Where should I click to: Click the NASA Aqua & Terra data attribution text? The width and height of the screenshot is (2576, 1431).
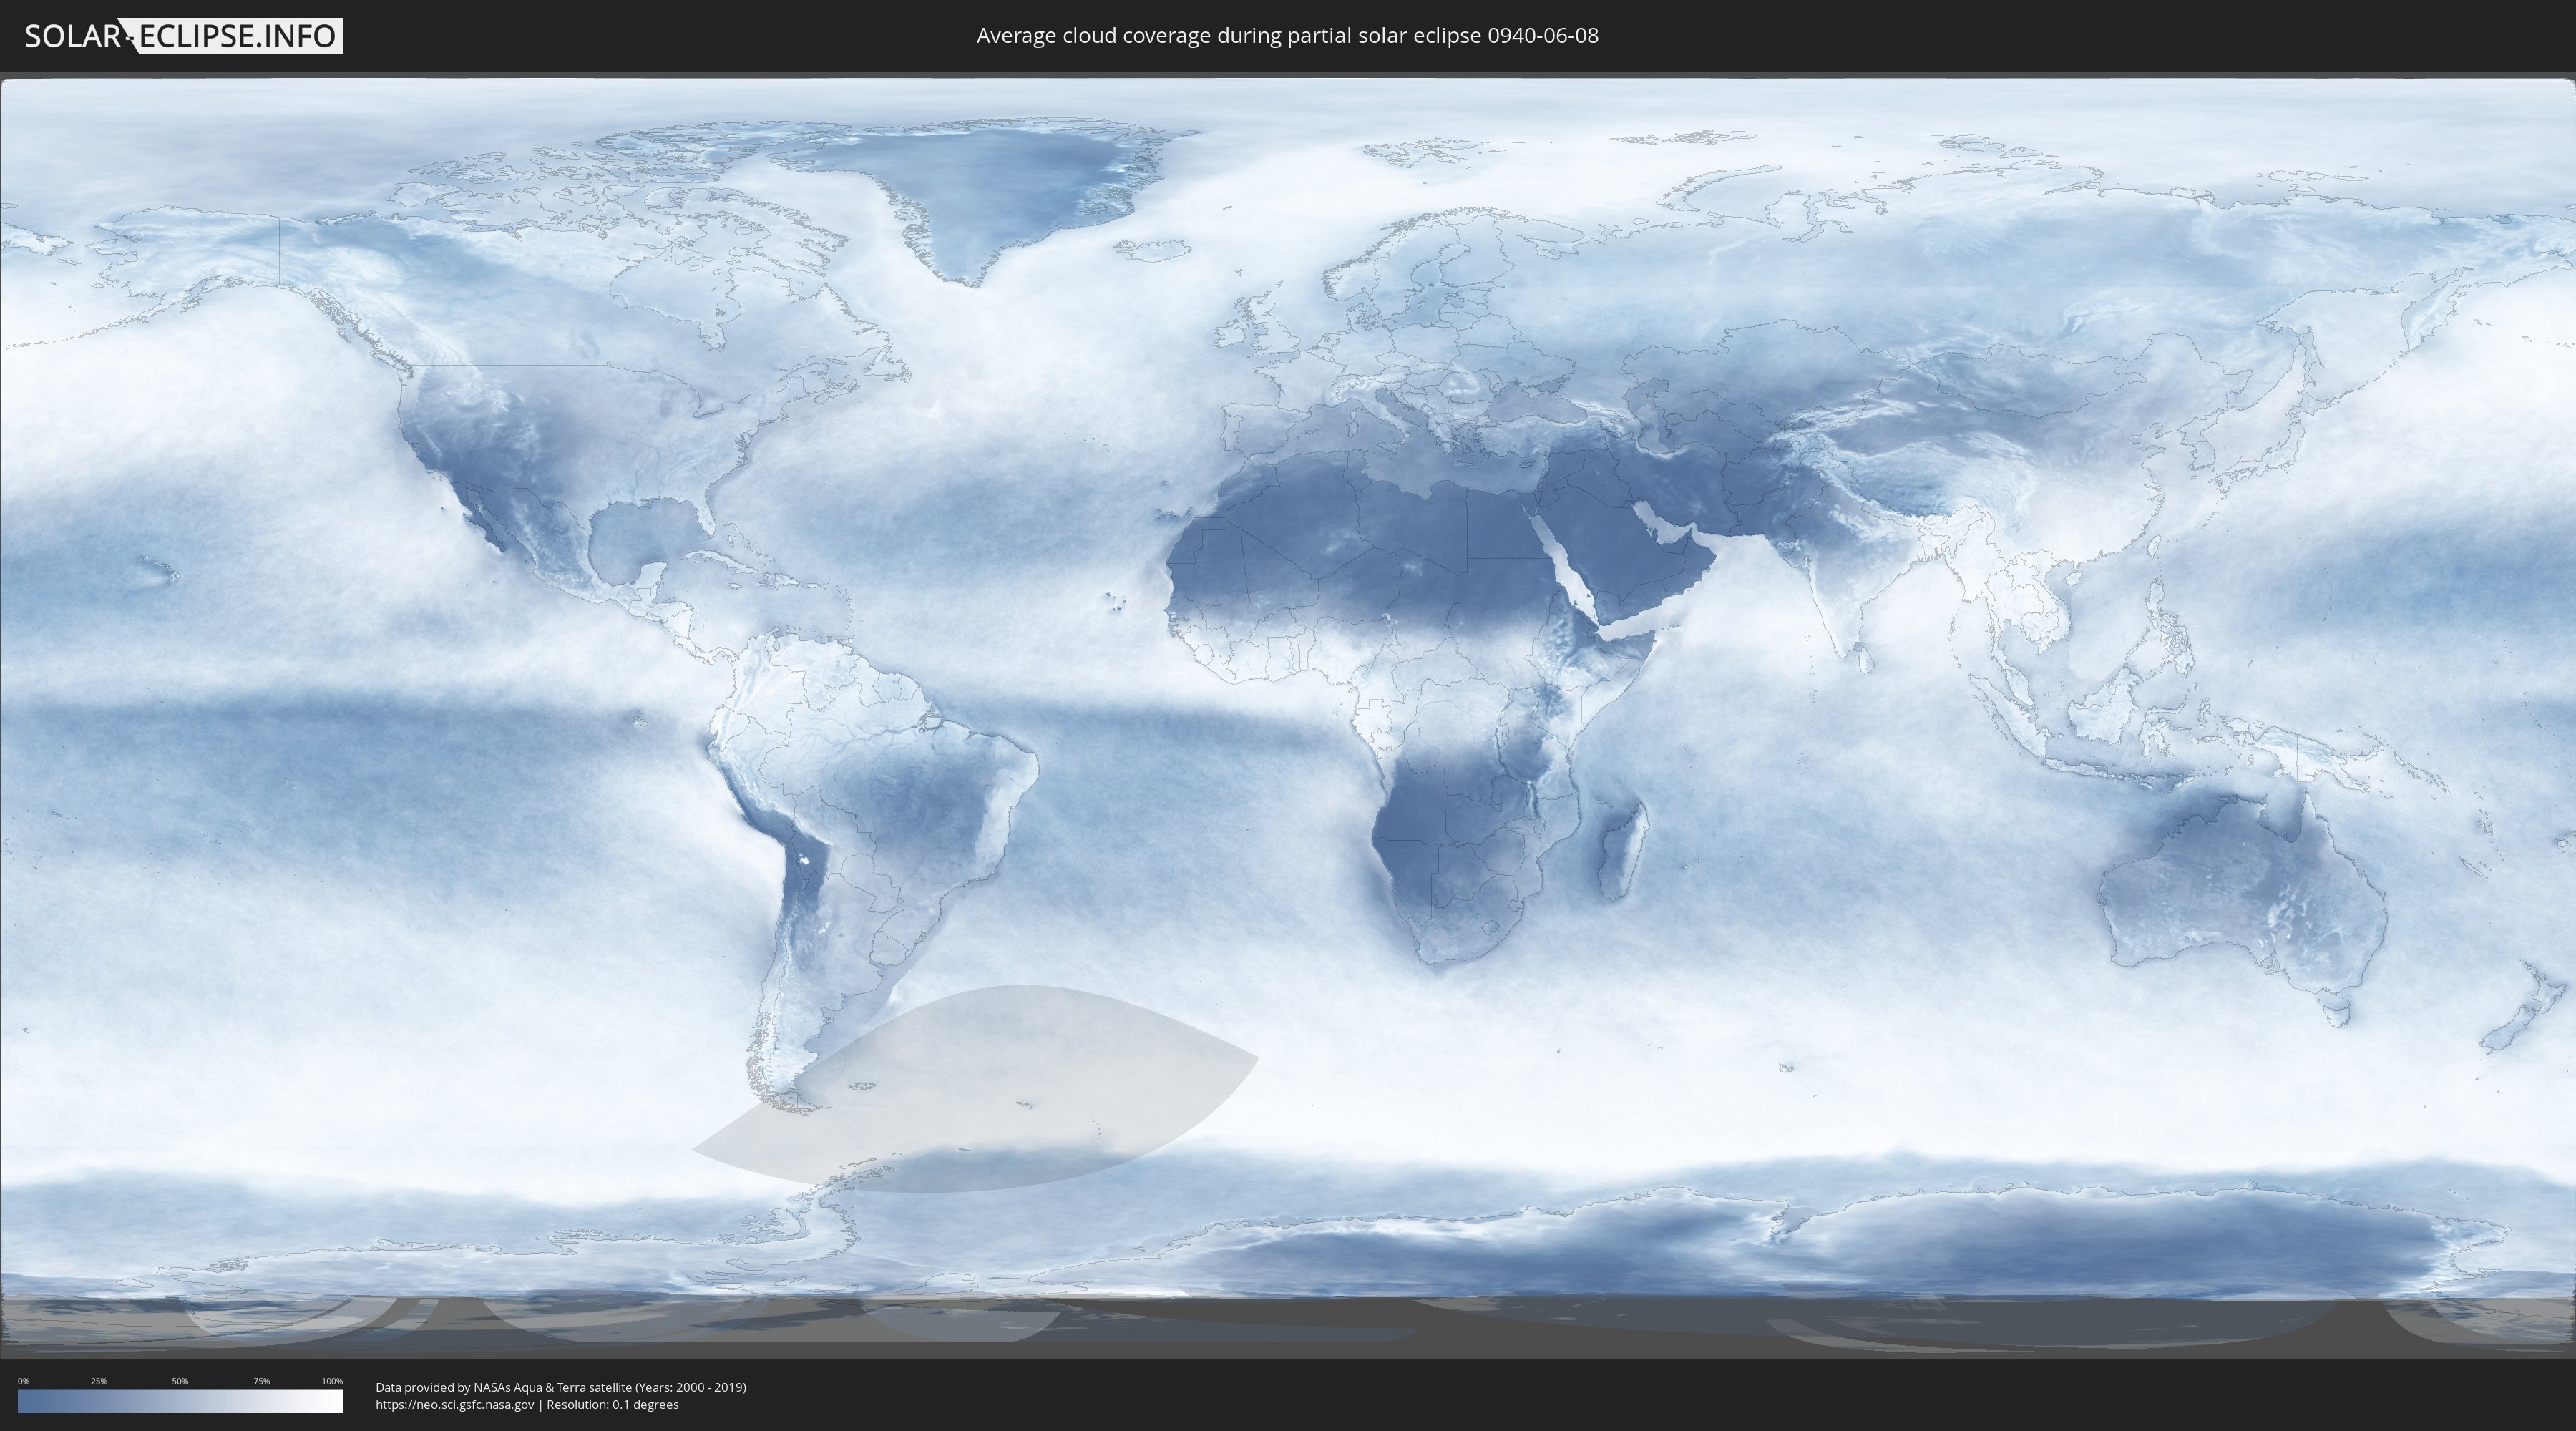click(560, 1387)
